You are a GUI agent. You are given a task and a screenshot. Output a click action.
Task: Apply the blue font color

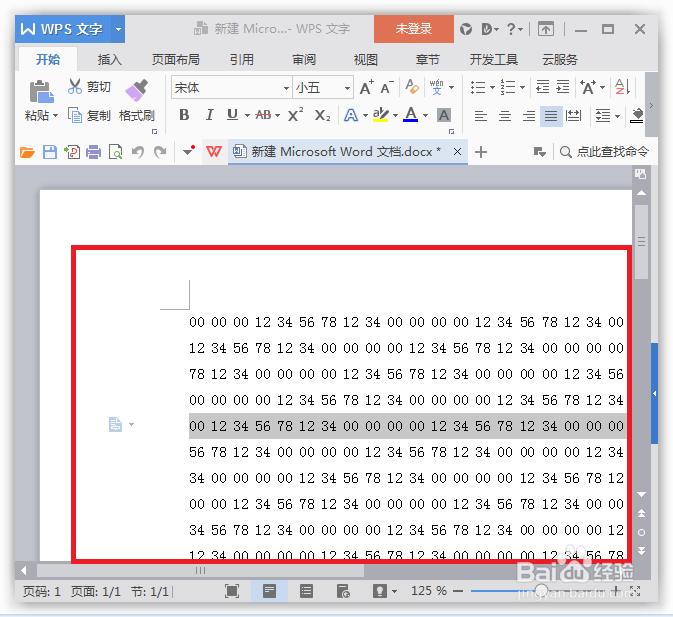(x=411, y=115)
